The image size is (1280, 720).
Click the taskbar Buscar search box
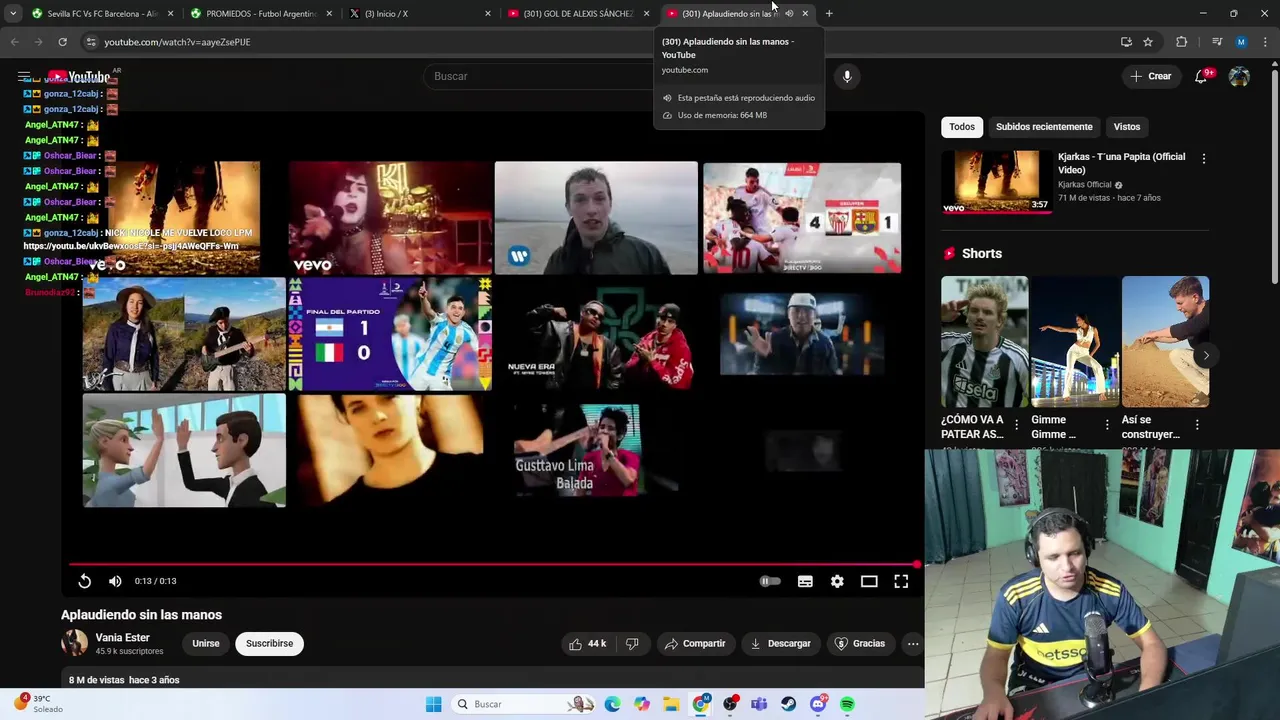point(524,704)
